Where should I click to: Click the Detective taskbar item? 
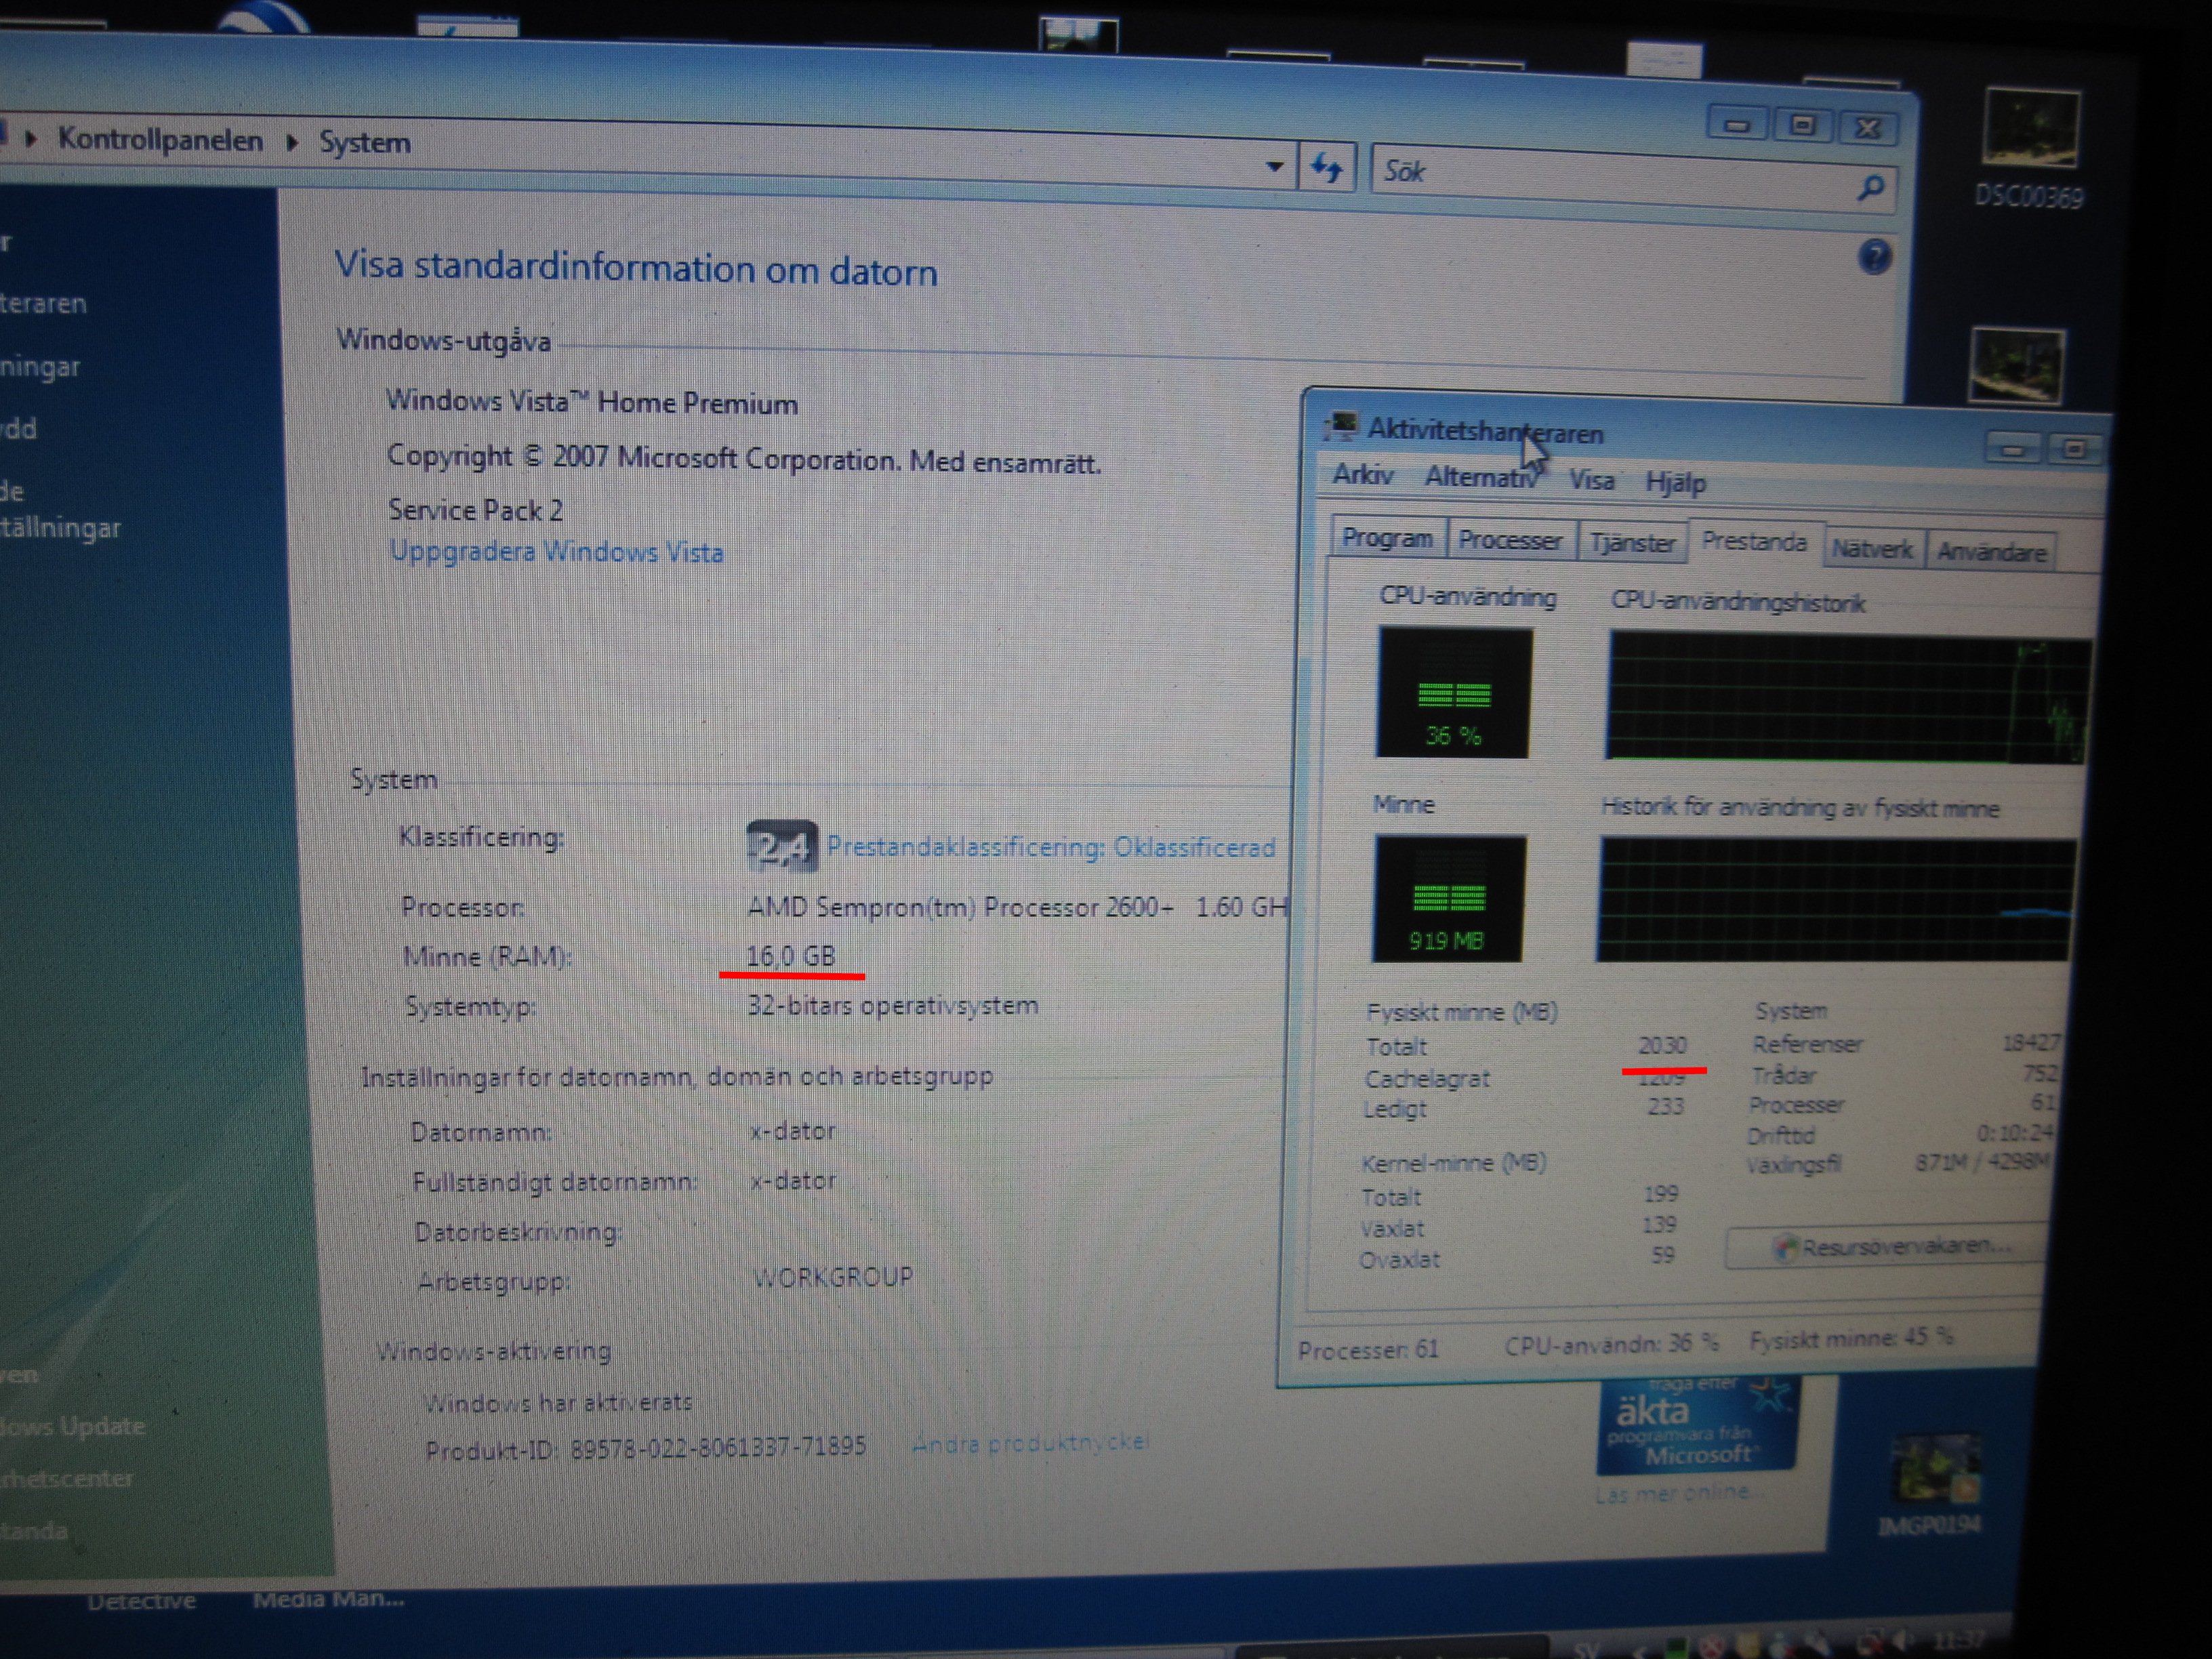[x=141, y=1601]
